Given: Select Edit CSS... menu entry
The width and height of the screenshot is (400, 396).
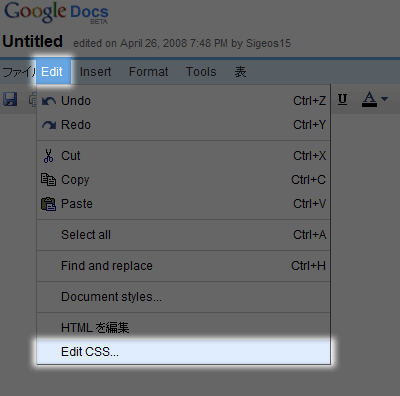Looking at the screenshot, I should coord(184,352).
